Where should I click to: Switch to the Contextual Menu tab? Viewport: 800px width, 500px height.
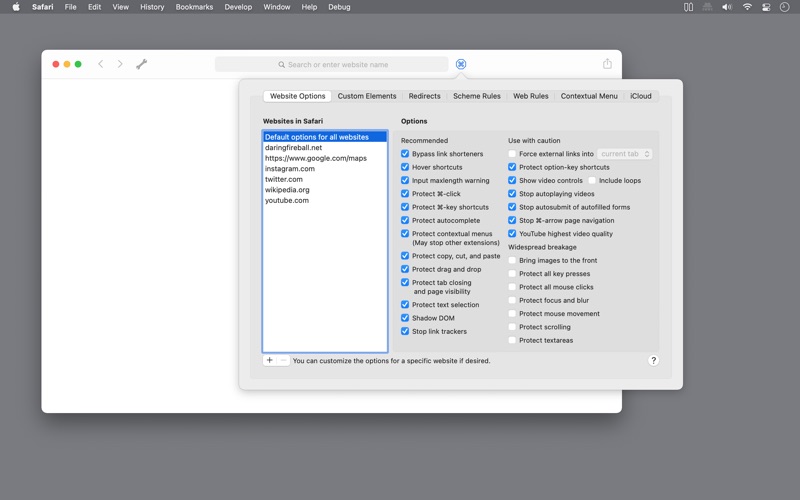tap(589, 96)
